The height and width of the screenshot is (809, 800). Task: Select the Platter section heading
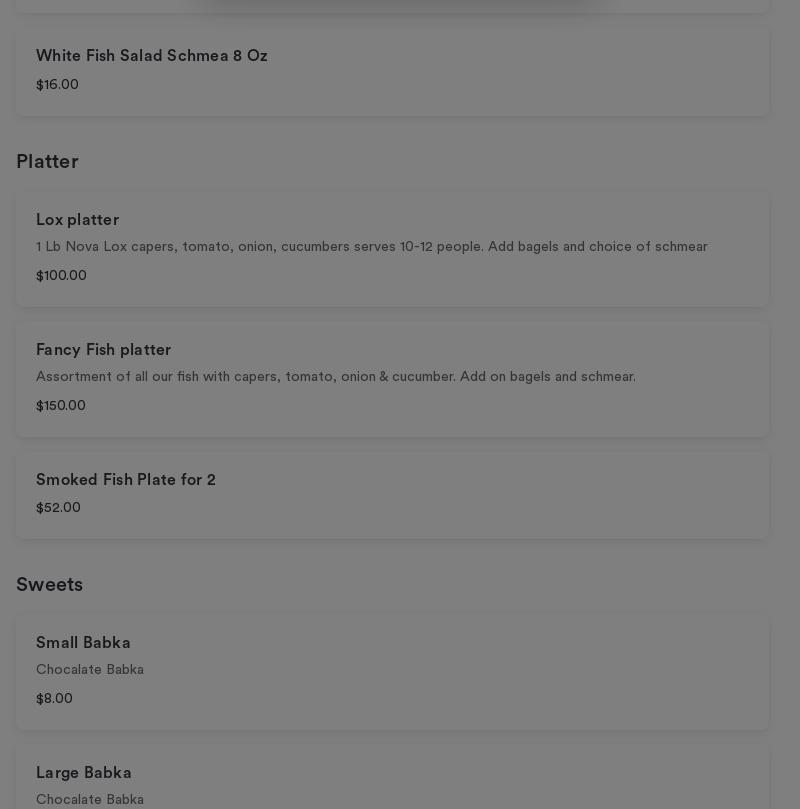point(47,162)
